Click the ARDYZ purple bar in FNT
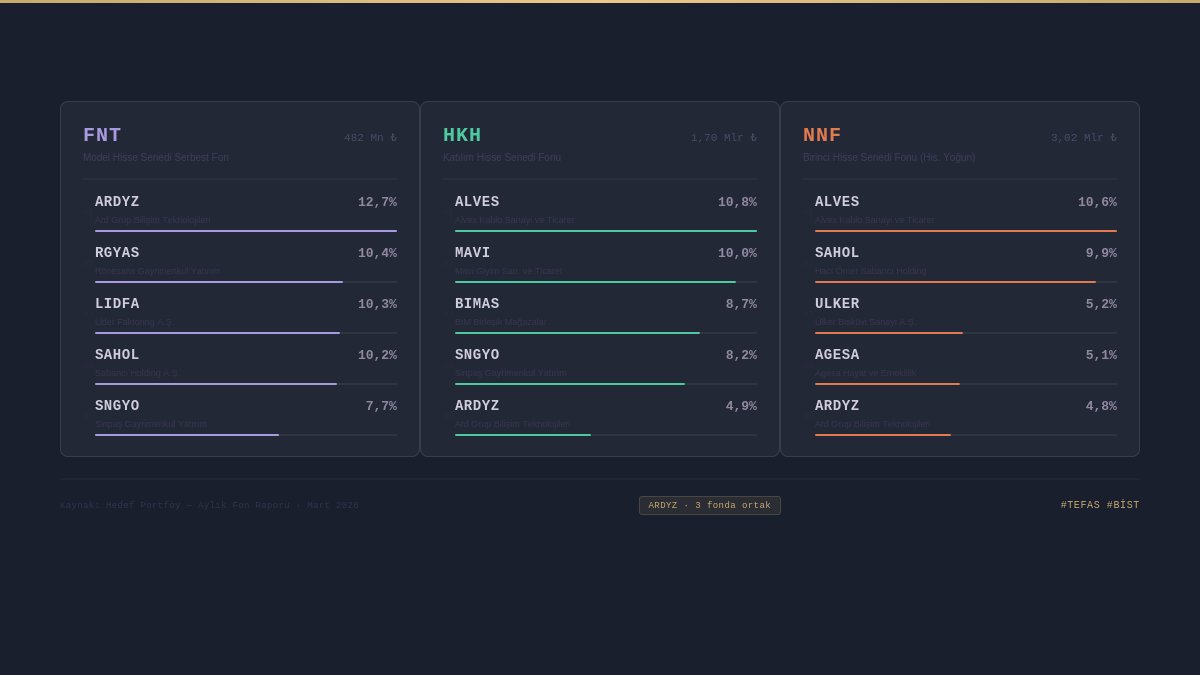1200x675 pixels. (246, 231)
